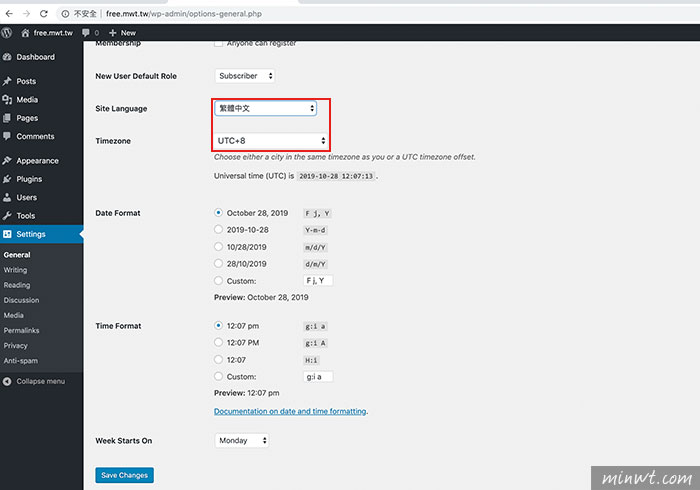Click the Tools wrench icon

click(7, 216)
